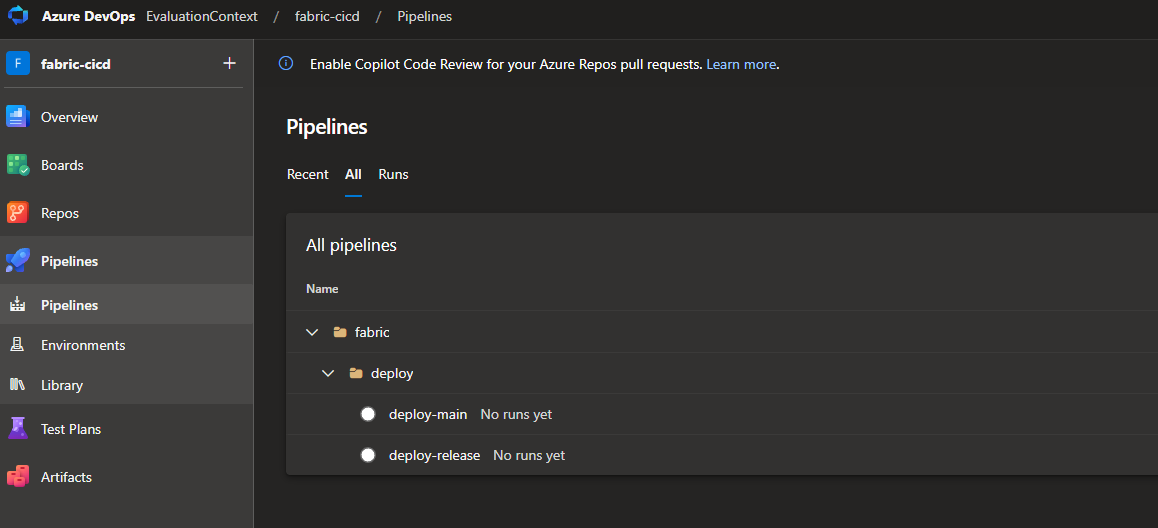
Task: Open the Overview sidebar icon
Action: pyautogui.click(x=17, y=117)
